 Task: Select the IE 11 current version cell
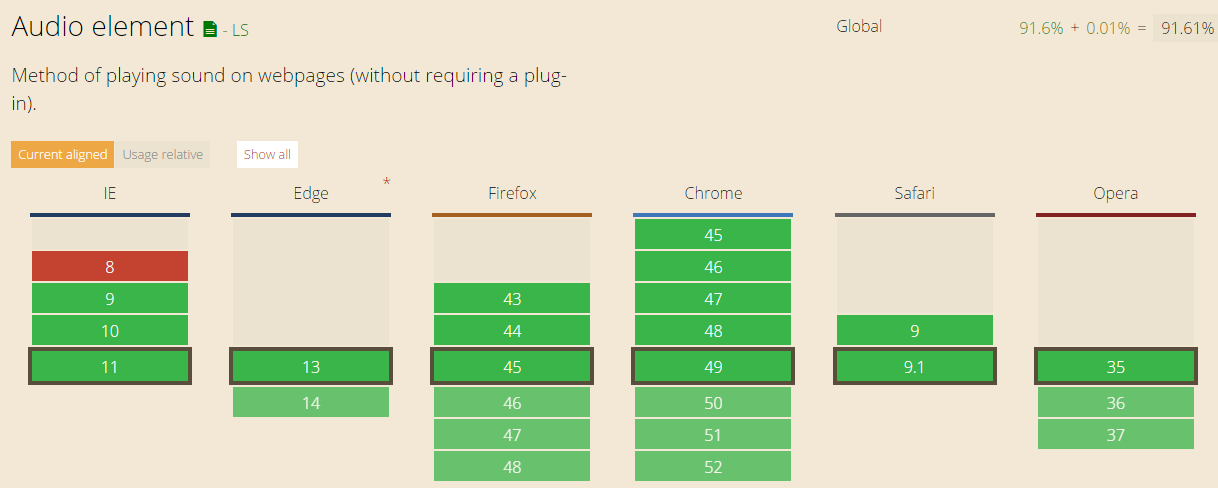coord(110,367)
